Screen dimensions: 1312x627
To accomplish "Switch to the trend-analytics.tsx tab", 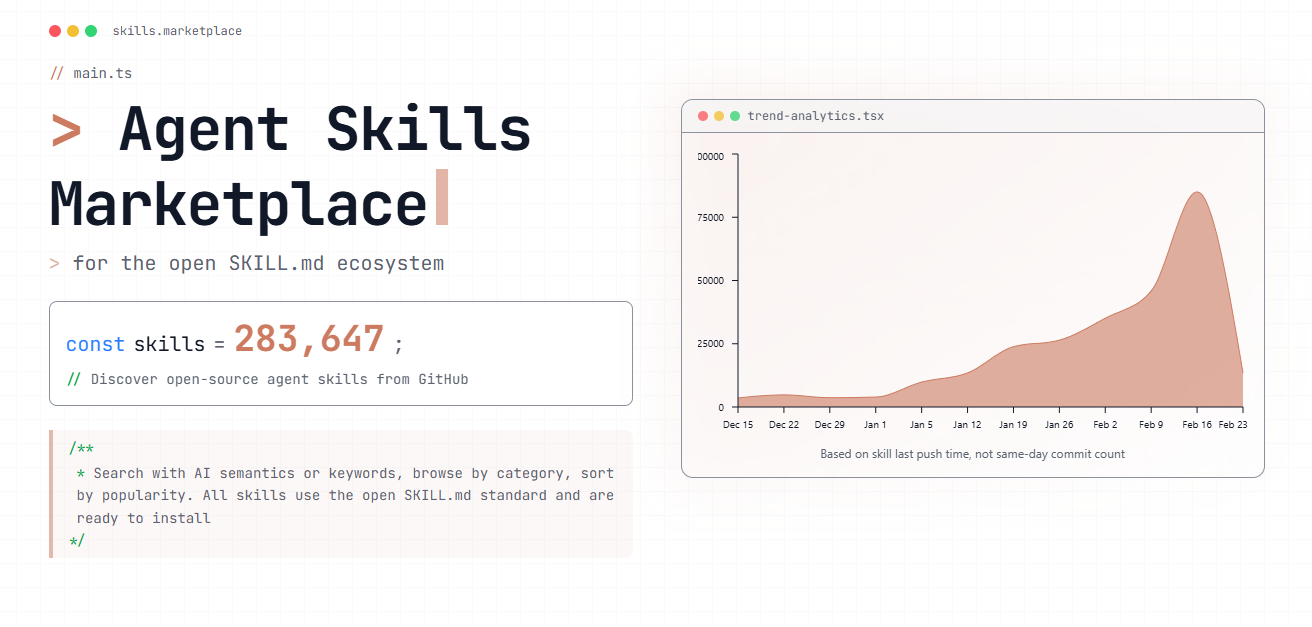I will pyautogui.click(x=816, y=115).
